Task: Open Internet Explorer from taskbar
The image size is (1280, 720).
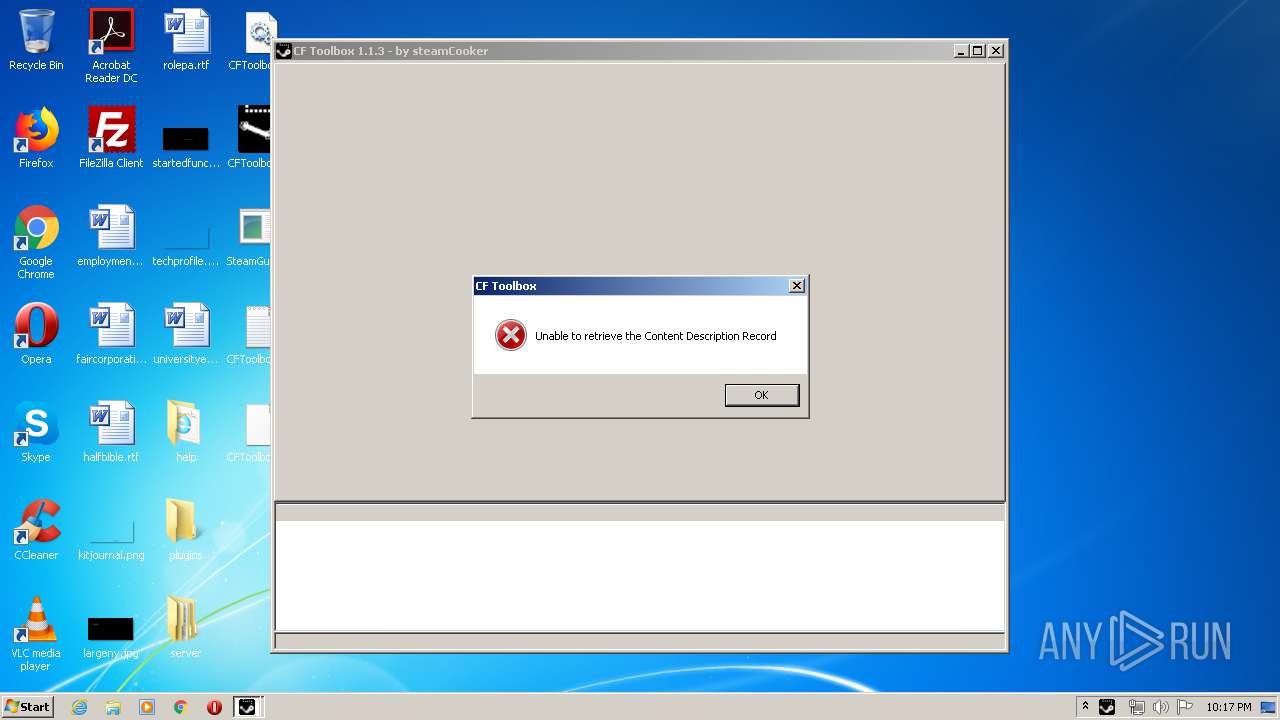Action: pyautogui.click(x=79, y=707)
